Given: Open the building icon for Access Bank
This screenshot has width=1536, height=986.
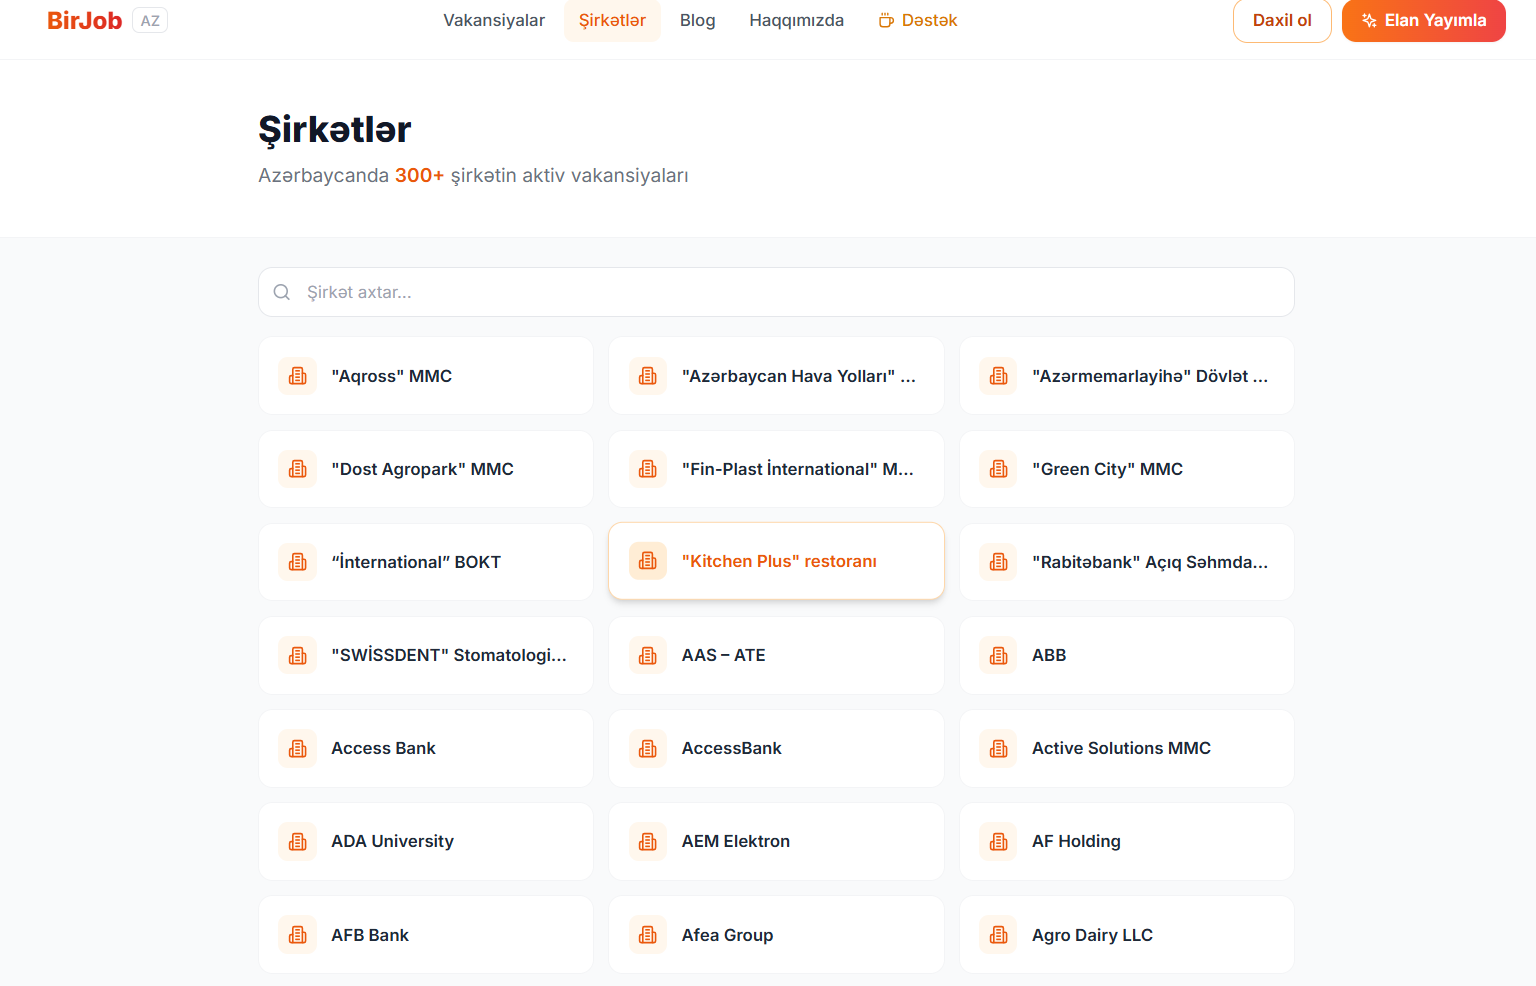Looking at the screenshot, I should (298, 748).
